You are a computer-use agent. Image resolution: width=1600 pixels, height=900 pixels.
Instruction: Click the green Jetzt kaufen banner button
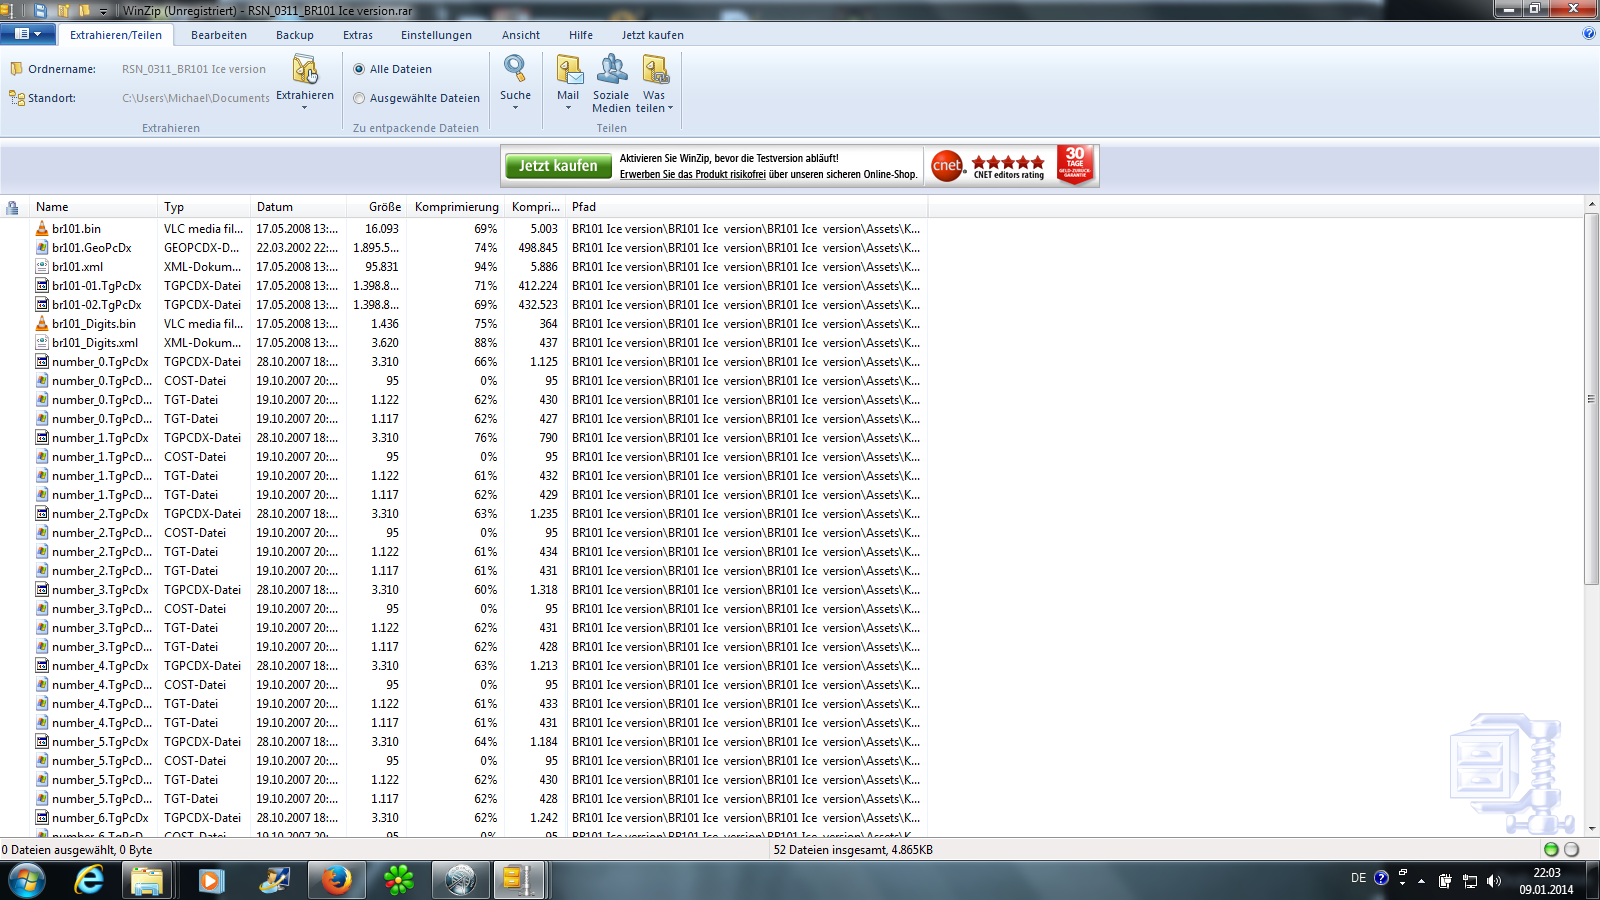(558, 166)
